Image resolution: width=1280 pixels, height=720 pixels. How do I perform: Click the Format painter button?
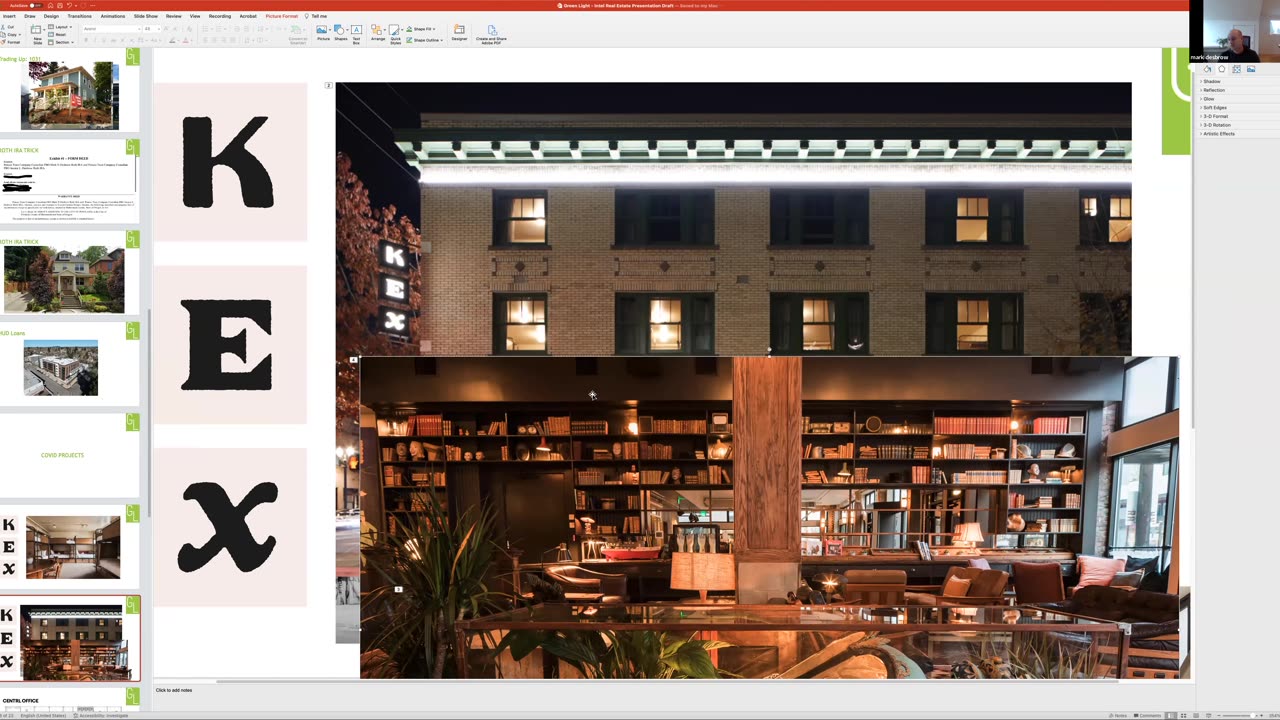(x=10, y=42)
